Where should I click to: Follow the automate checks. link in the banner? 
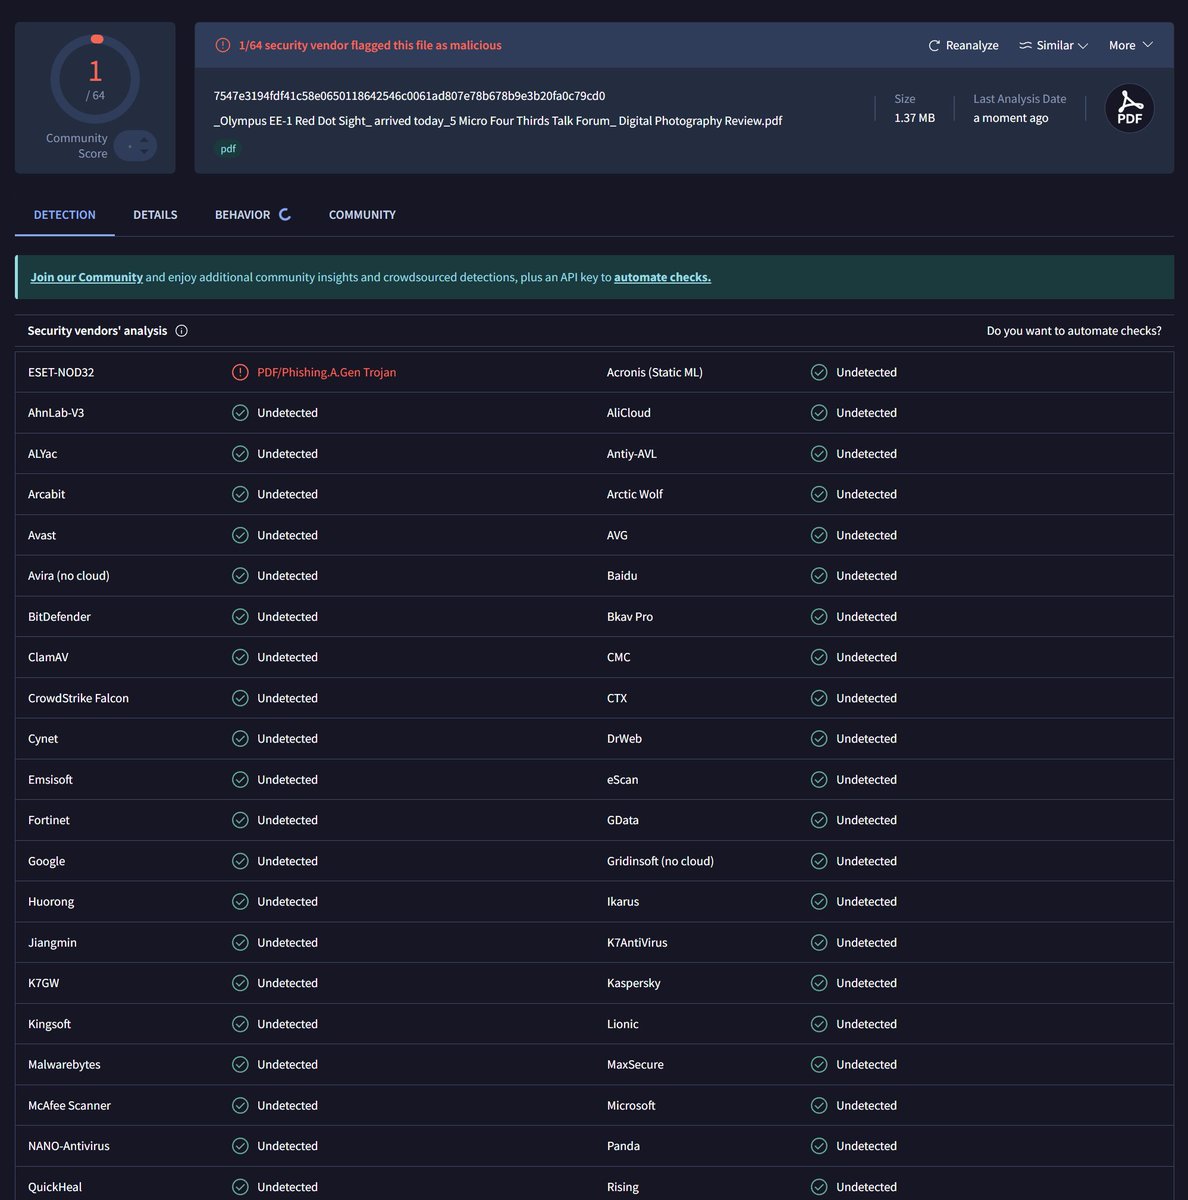662,277
